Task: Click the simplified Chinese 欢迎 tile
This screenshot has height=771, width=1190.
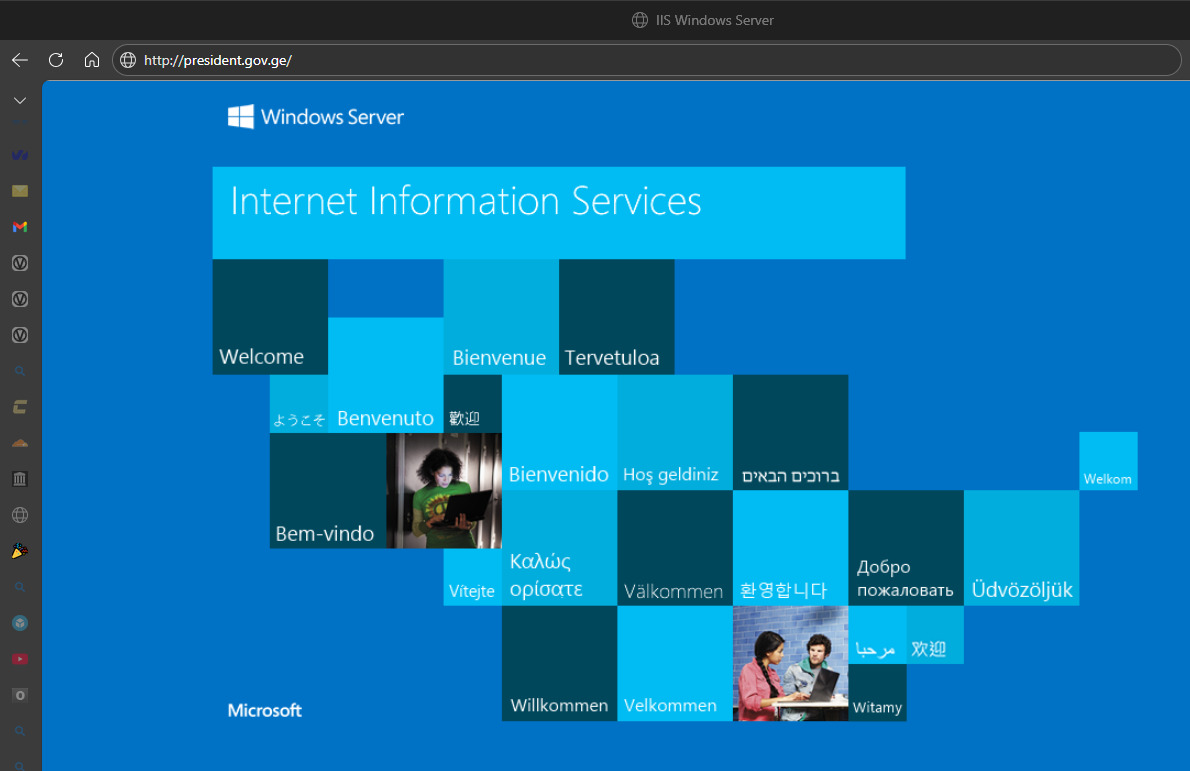Action: [x=935, y=635]
